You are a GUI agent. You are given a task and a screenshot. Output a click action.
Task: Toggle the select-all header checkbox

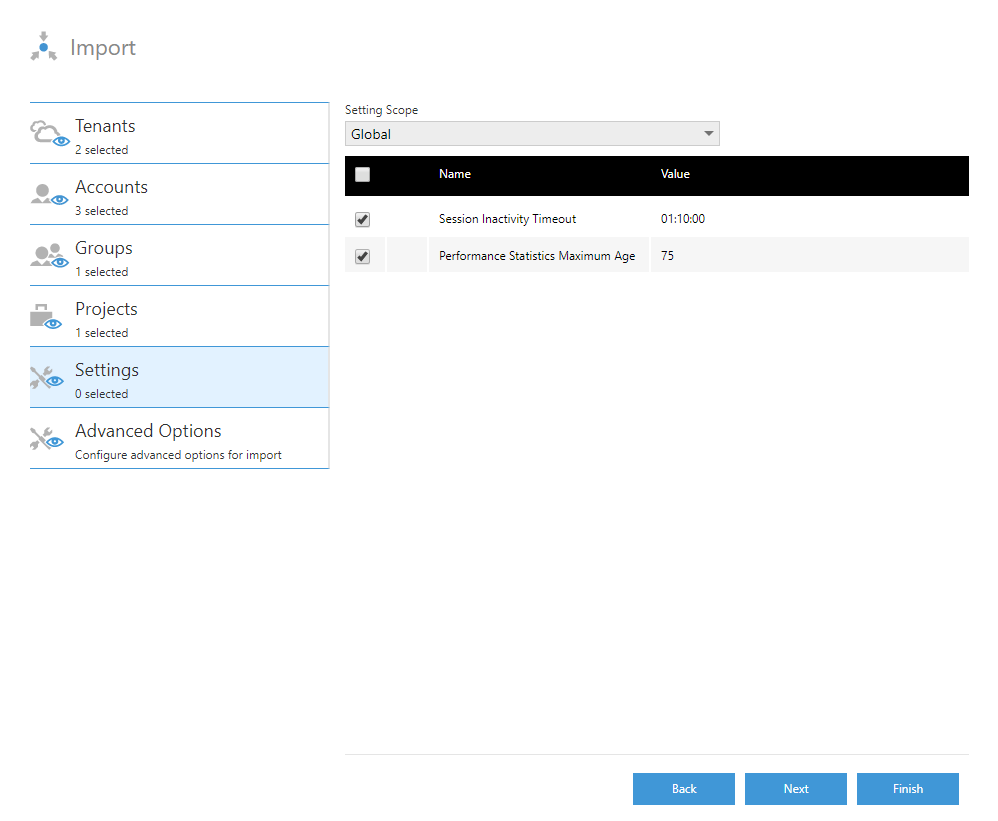click(x=362, y=174)
